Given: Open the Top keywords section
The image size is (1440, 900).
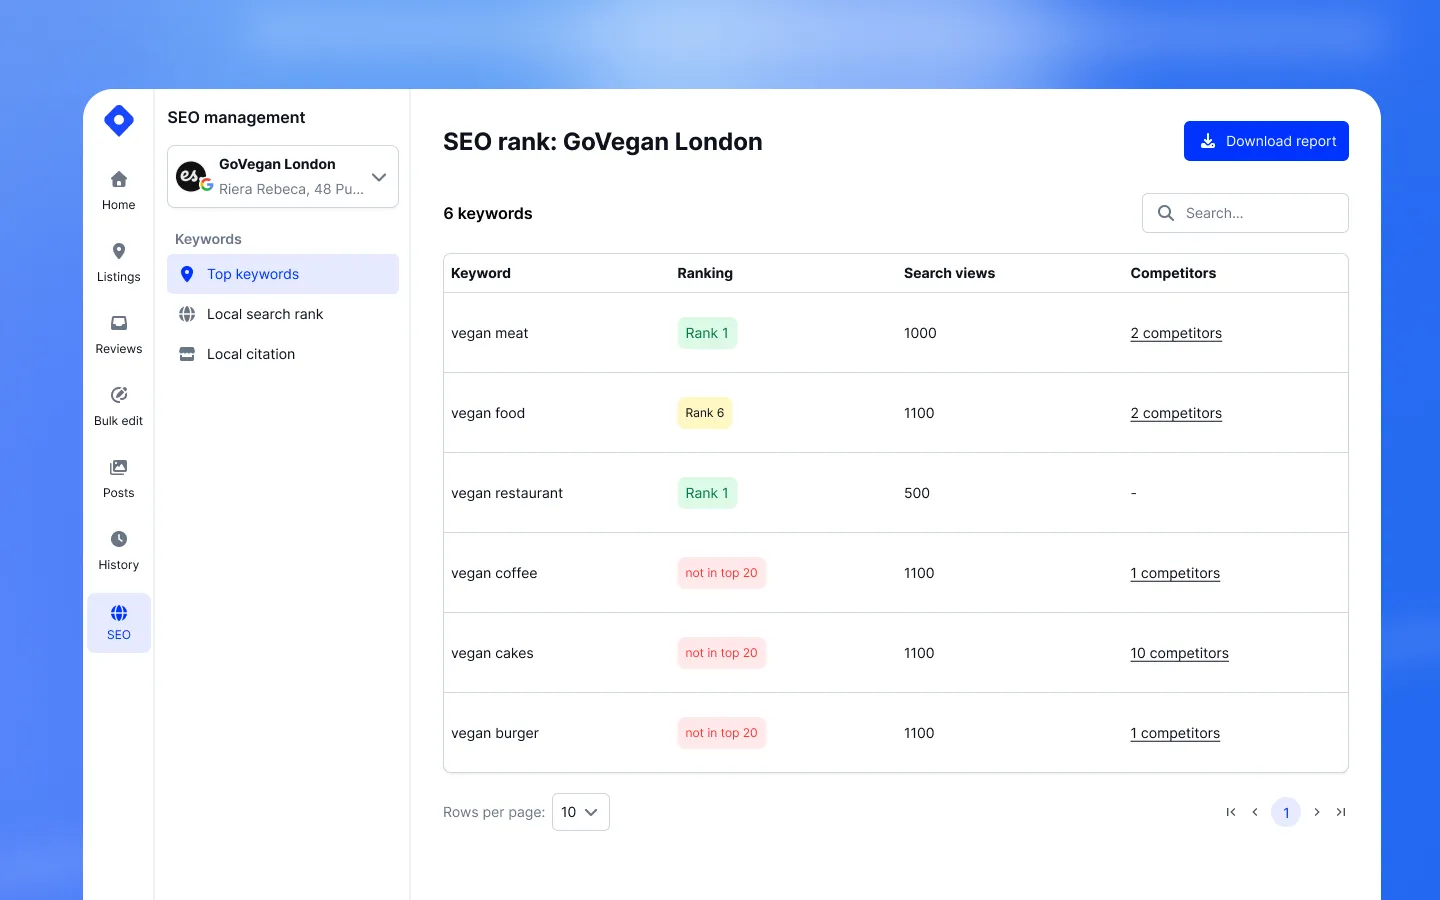Looking at the screenshot, I should pyautogui.click(x=252, y=274).
